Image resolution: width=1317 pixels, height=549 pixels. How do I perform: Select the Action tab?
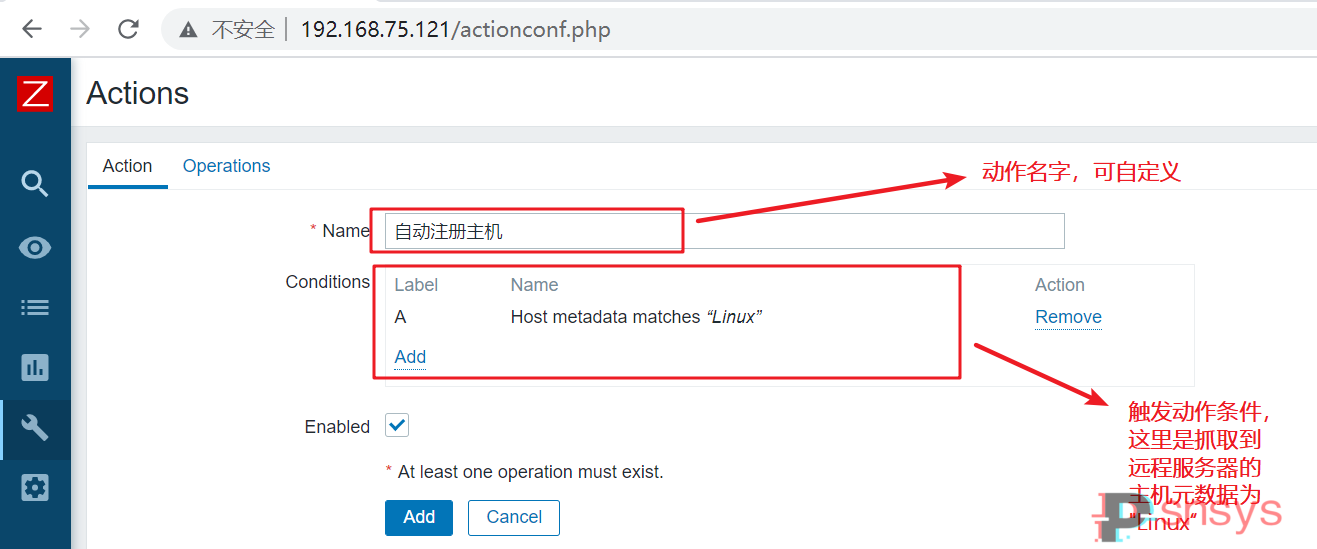[128, 166]
